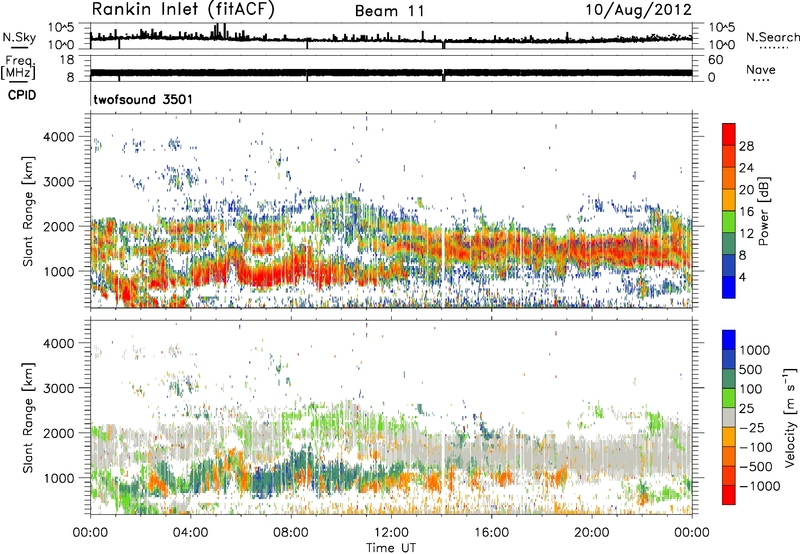Click "00:00" at the start of time axis
Screen dimensions: 800x554
click(x=90, y=533)
